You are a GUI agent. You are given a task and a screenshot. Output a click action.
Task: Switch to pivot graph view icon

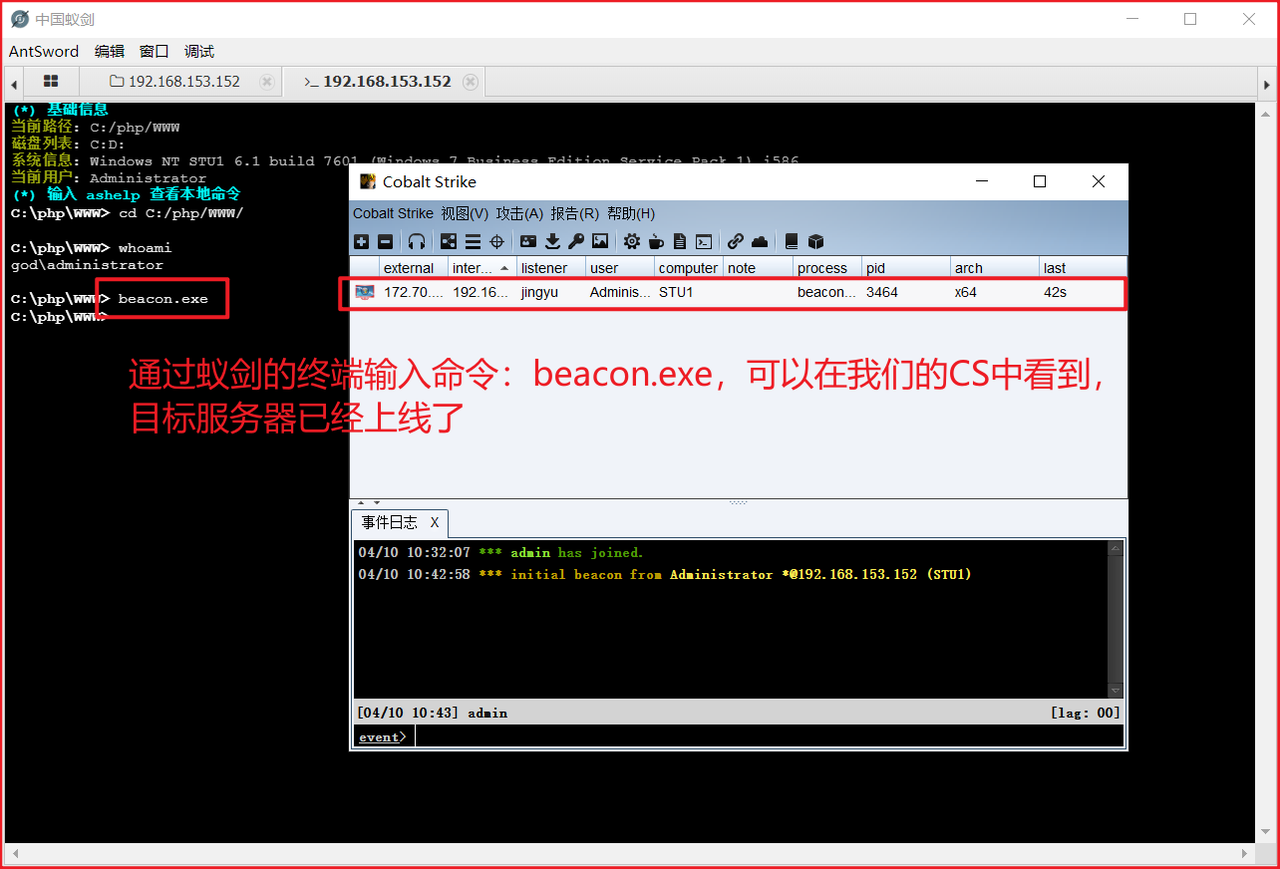(x=448, y=241)
